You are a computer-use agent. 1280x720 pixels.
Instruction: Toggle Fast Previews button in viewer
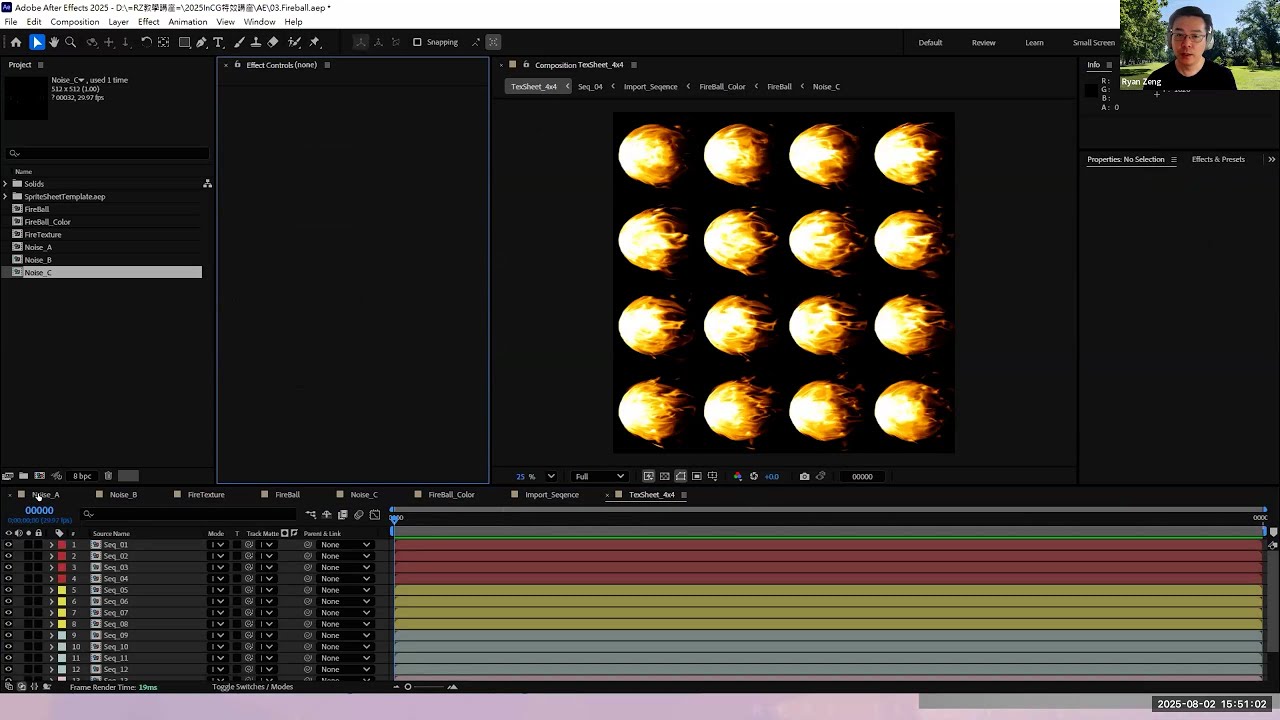point(648,476)
